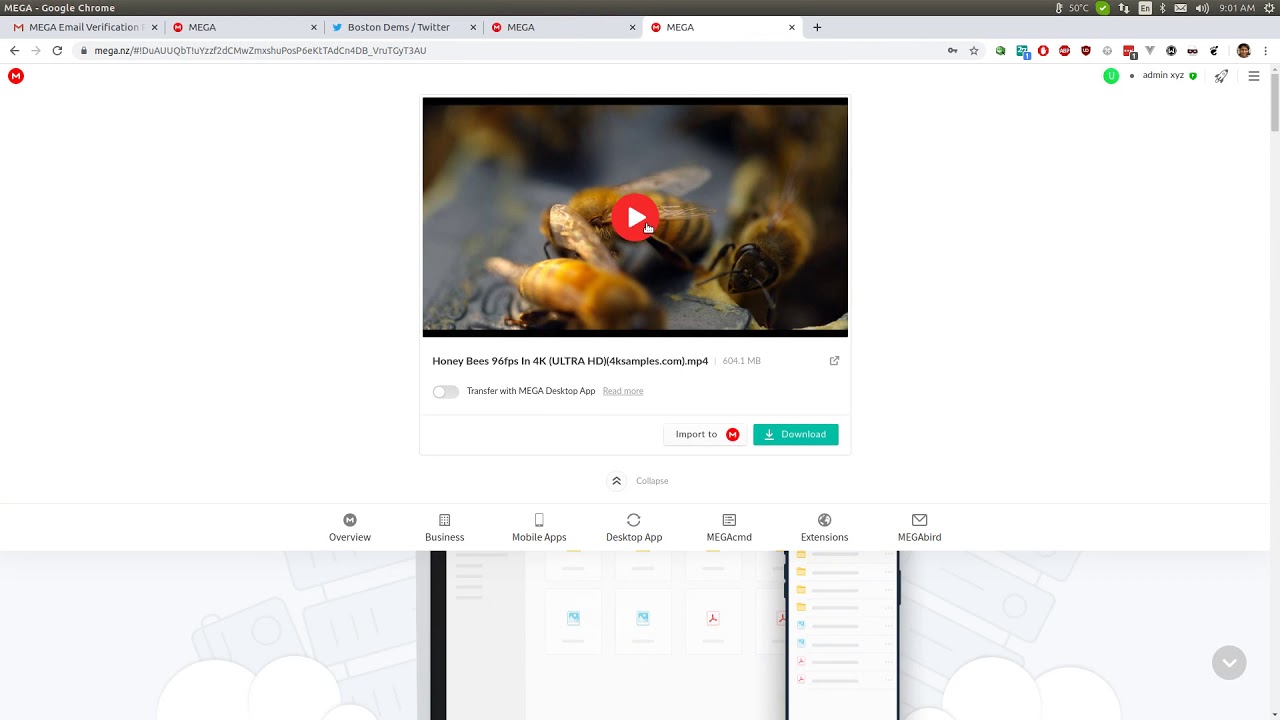
Task: Open the MEGAbird section
Action: (919, 527)
